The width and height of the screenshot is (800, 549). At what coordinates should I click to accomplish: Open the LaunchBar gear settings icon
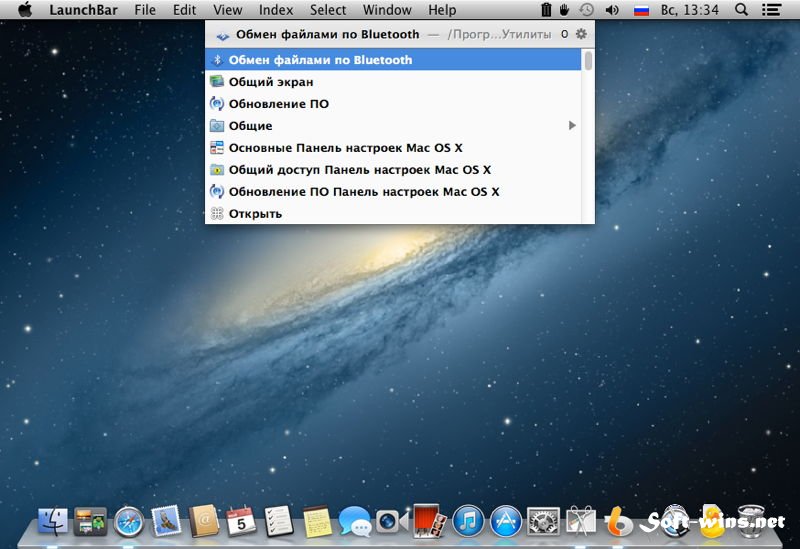click(x=581, y=34)
